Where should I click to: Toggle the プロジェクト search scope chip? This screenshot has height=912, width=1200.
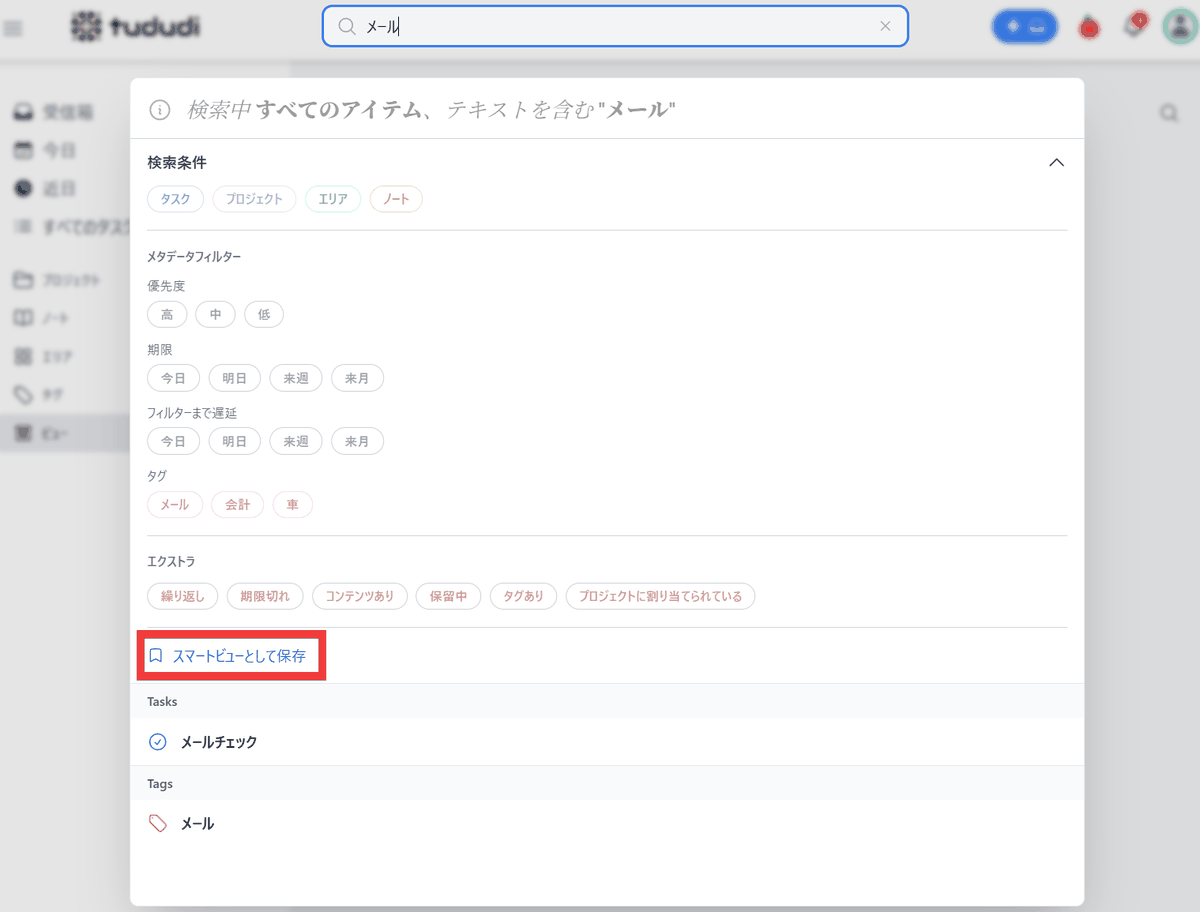[x=254, y=199]
